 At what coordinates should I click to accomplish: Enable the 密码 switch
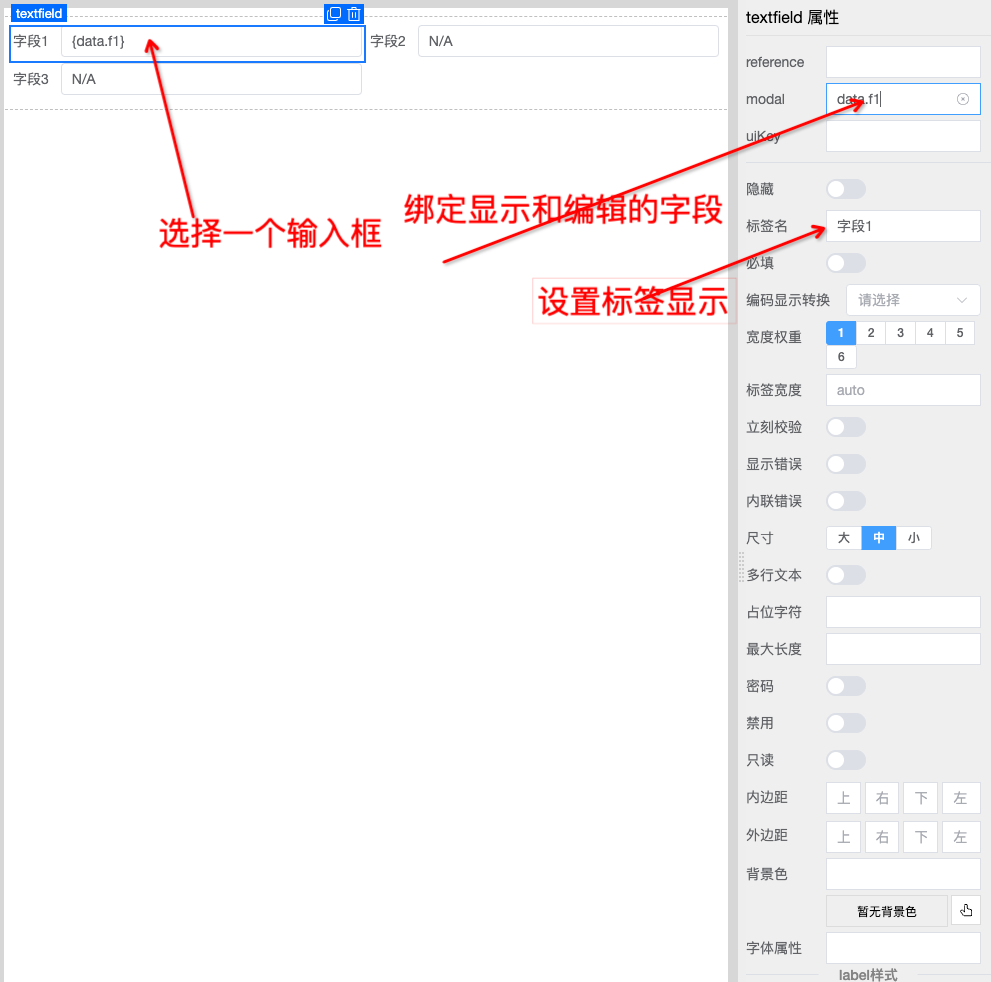[846, 686]
